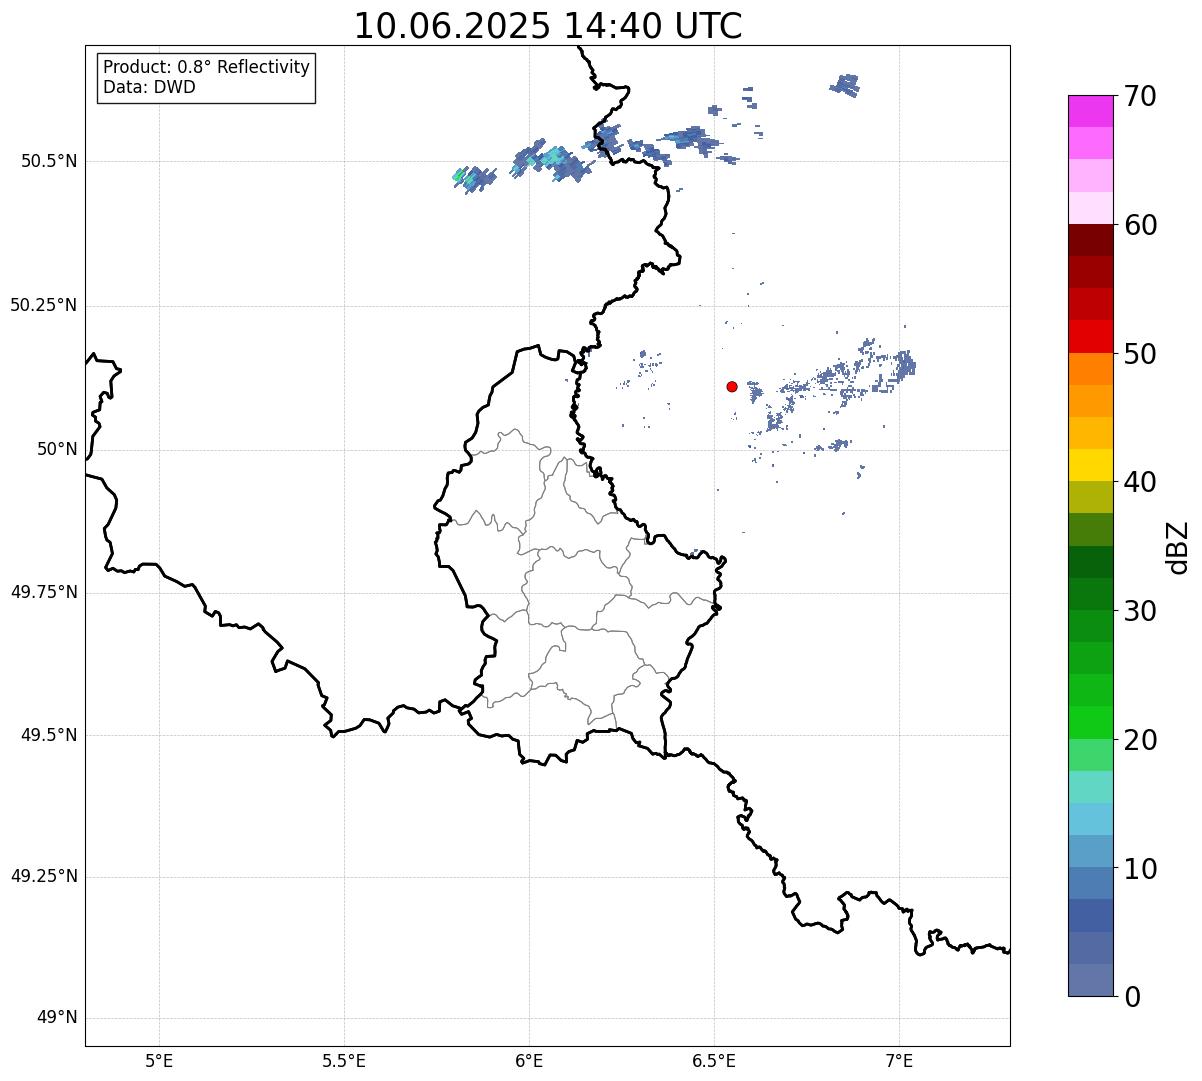Click the '50.25°N' latitude label
The height and width of the screenshot is (1081, 1202).
[43, 305]
